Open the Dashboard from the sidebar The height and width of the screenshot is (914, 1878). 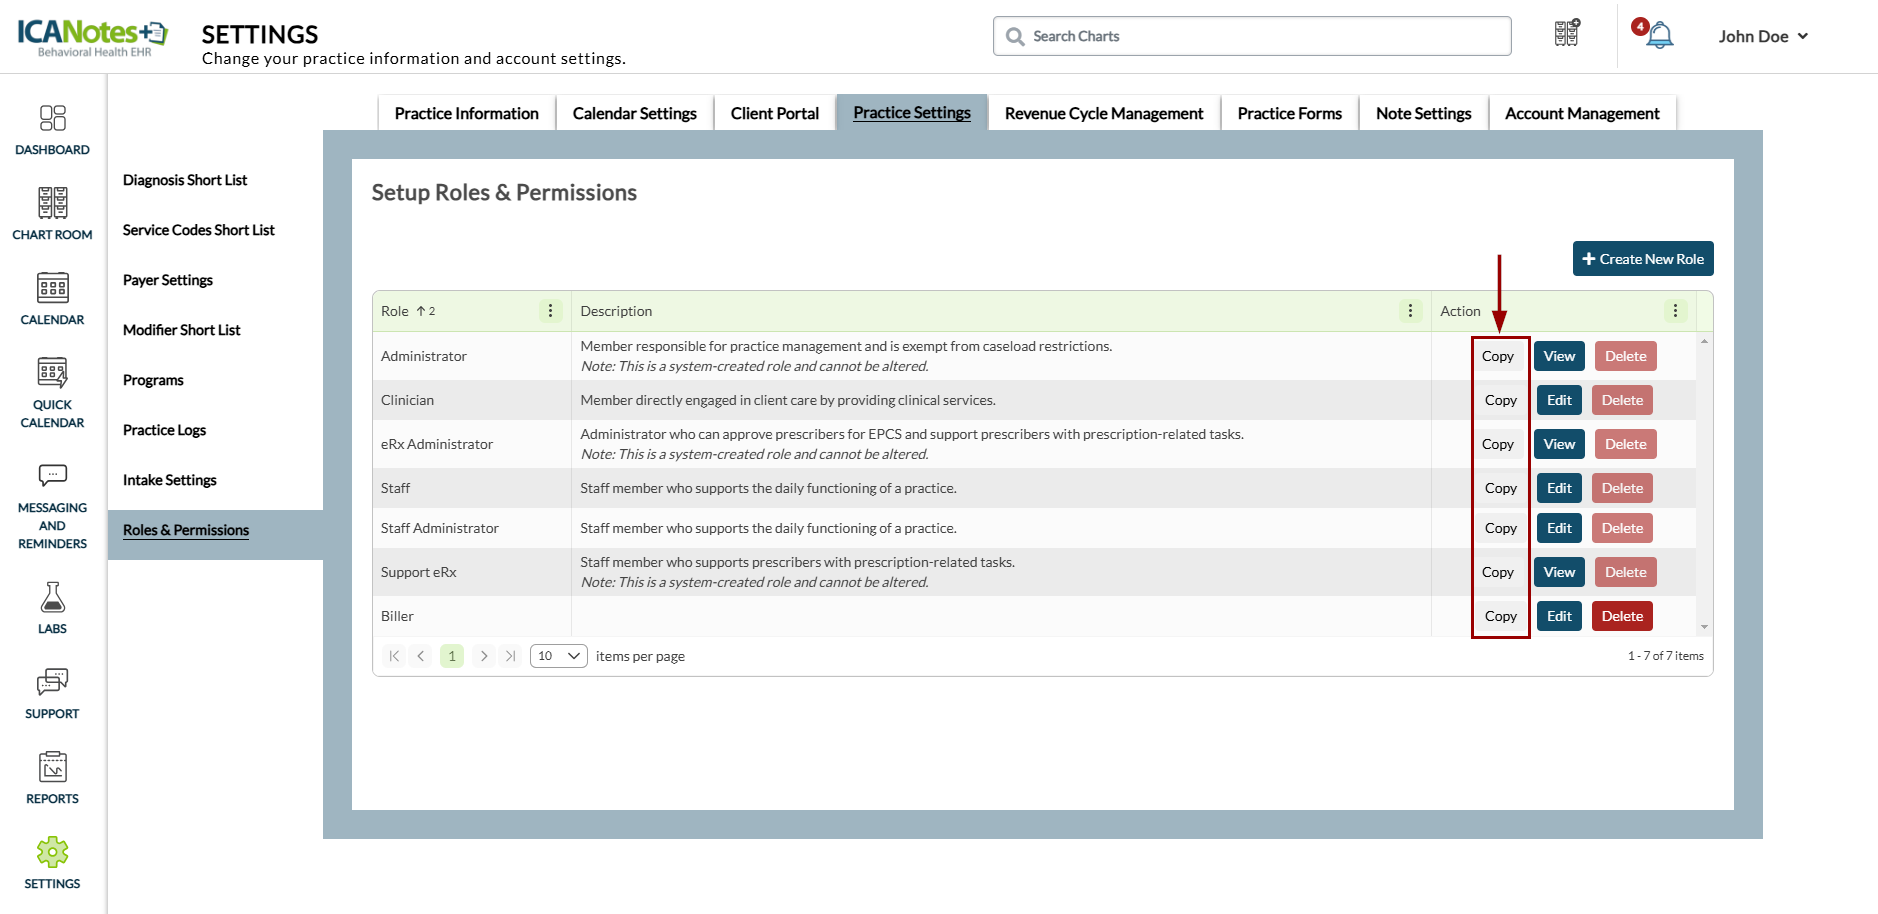tap(52, 130)
